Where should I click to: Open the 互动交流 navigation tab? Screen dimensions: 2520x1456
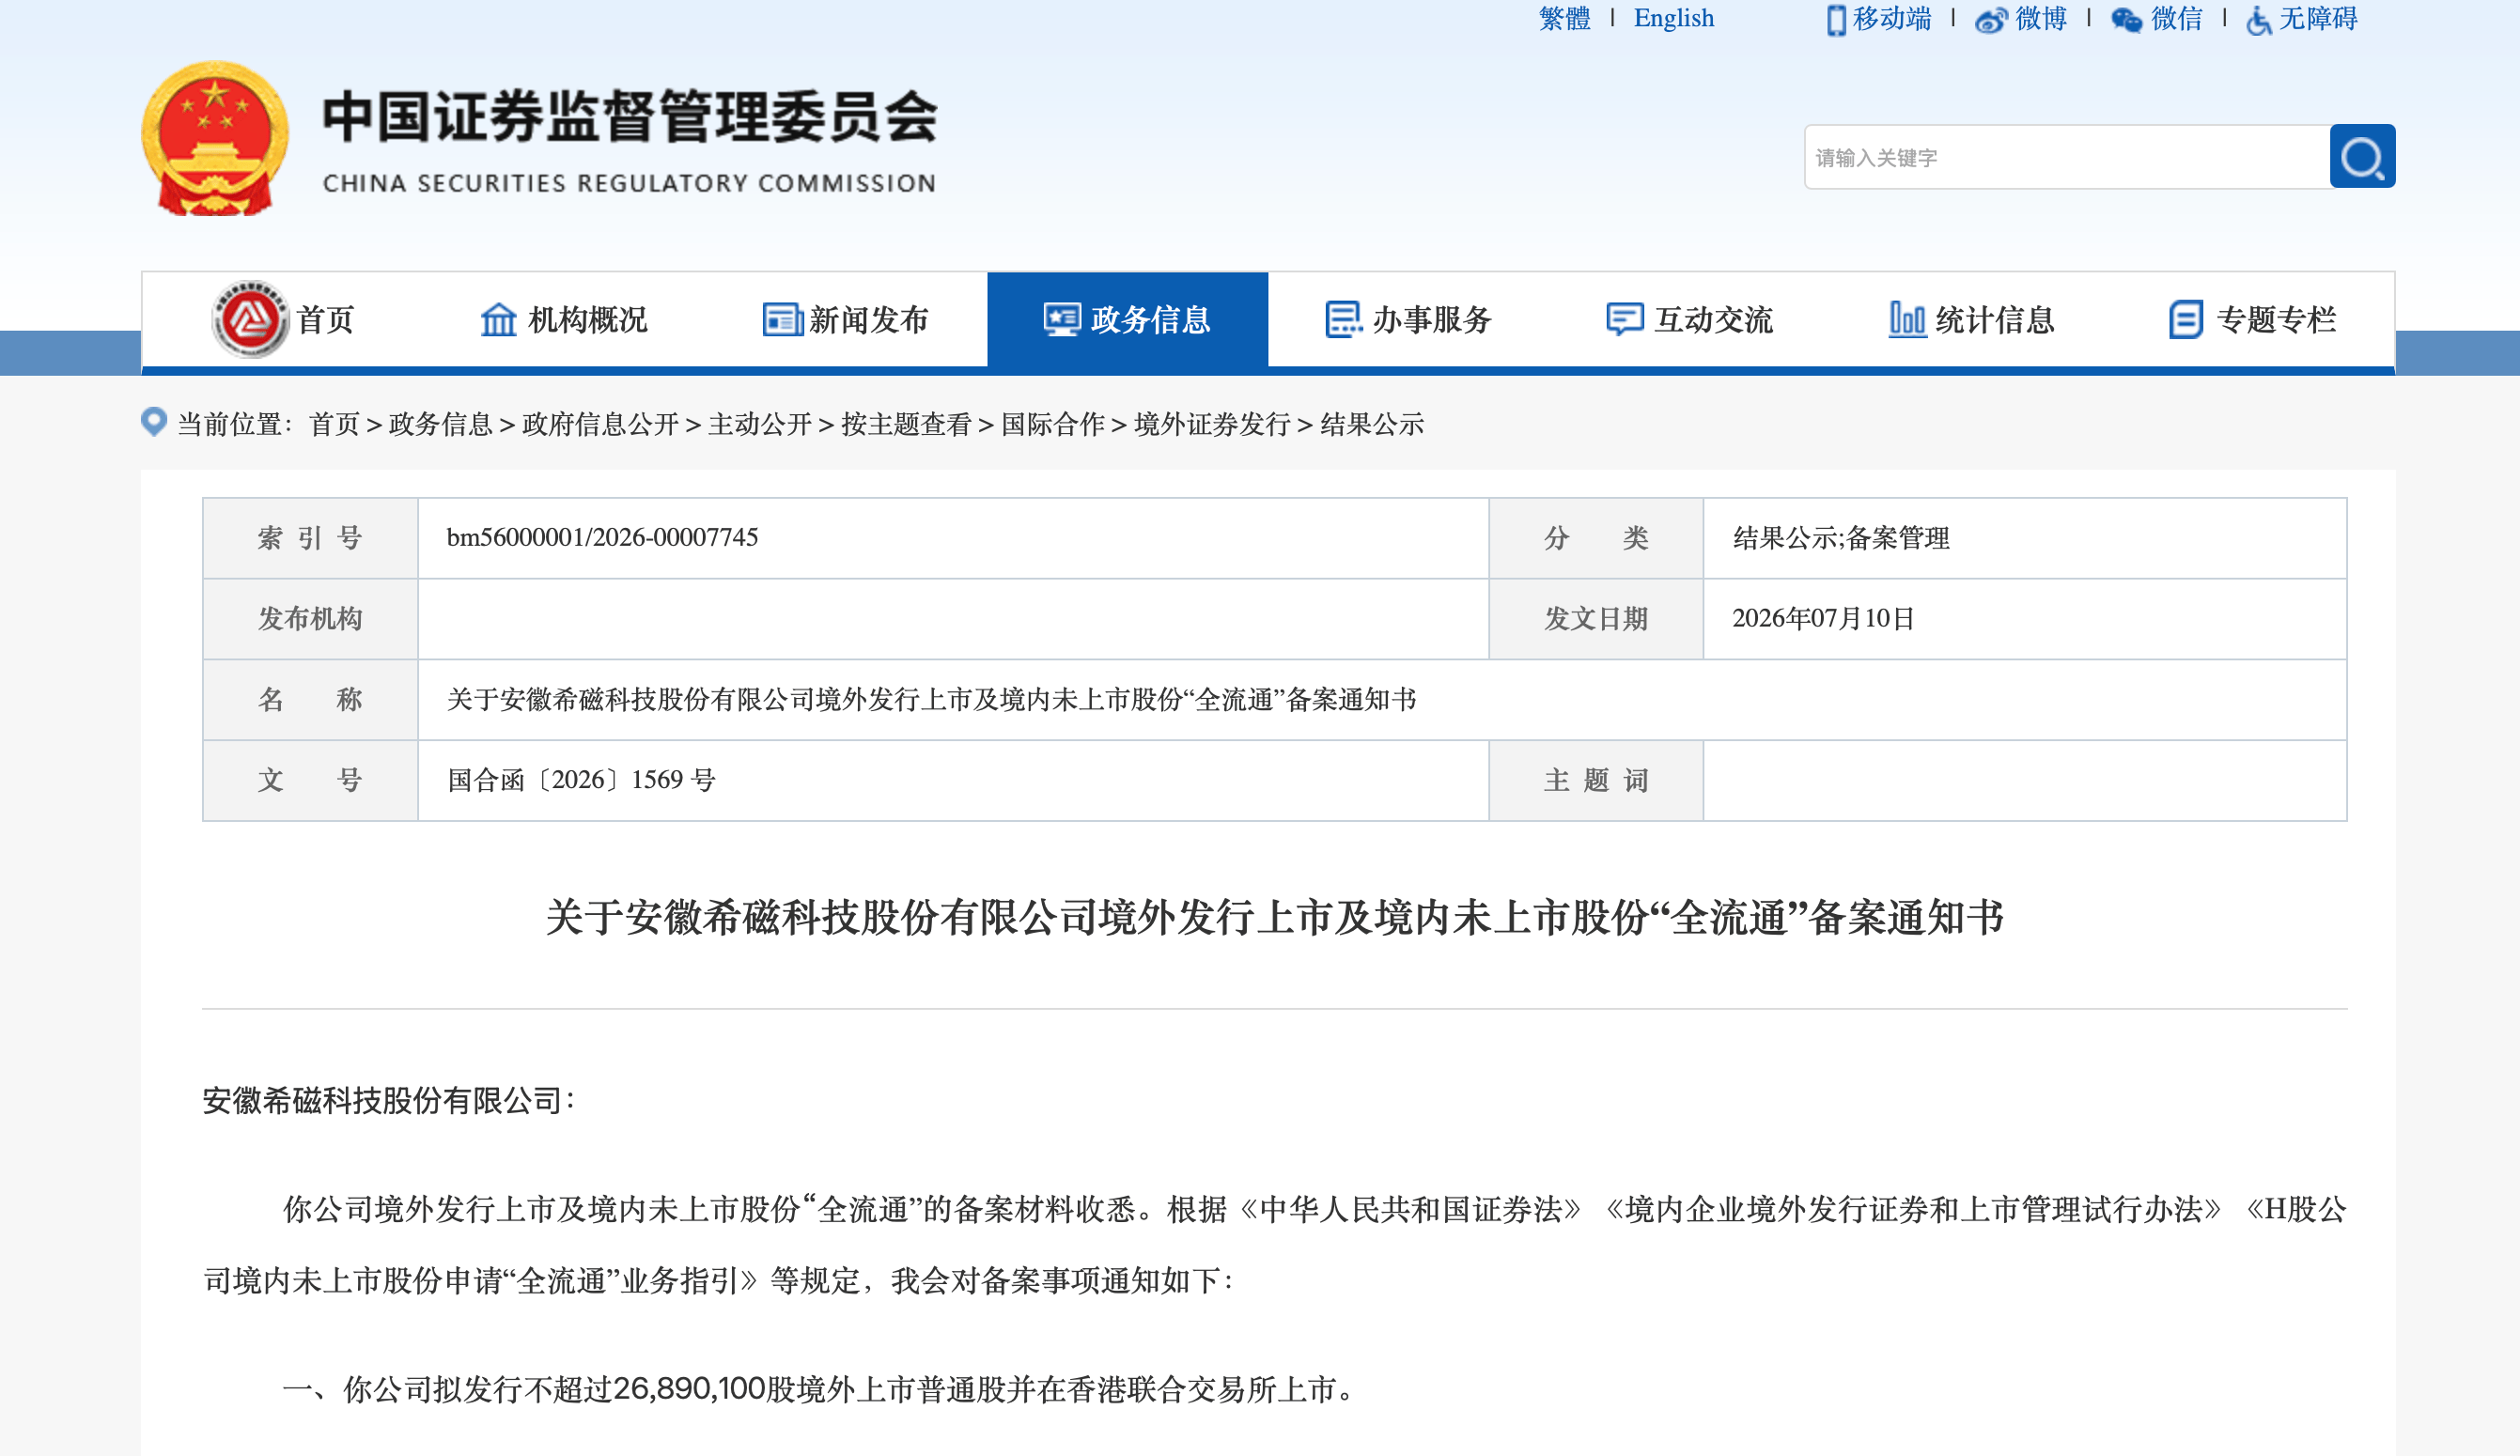pyautogui.click(x=1691, y=320)
